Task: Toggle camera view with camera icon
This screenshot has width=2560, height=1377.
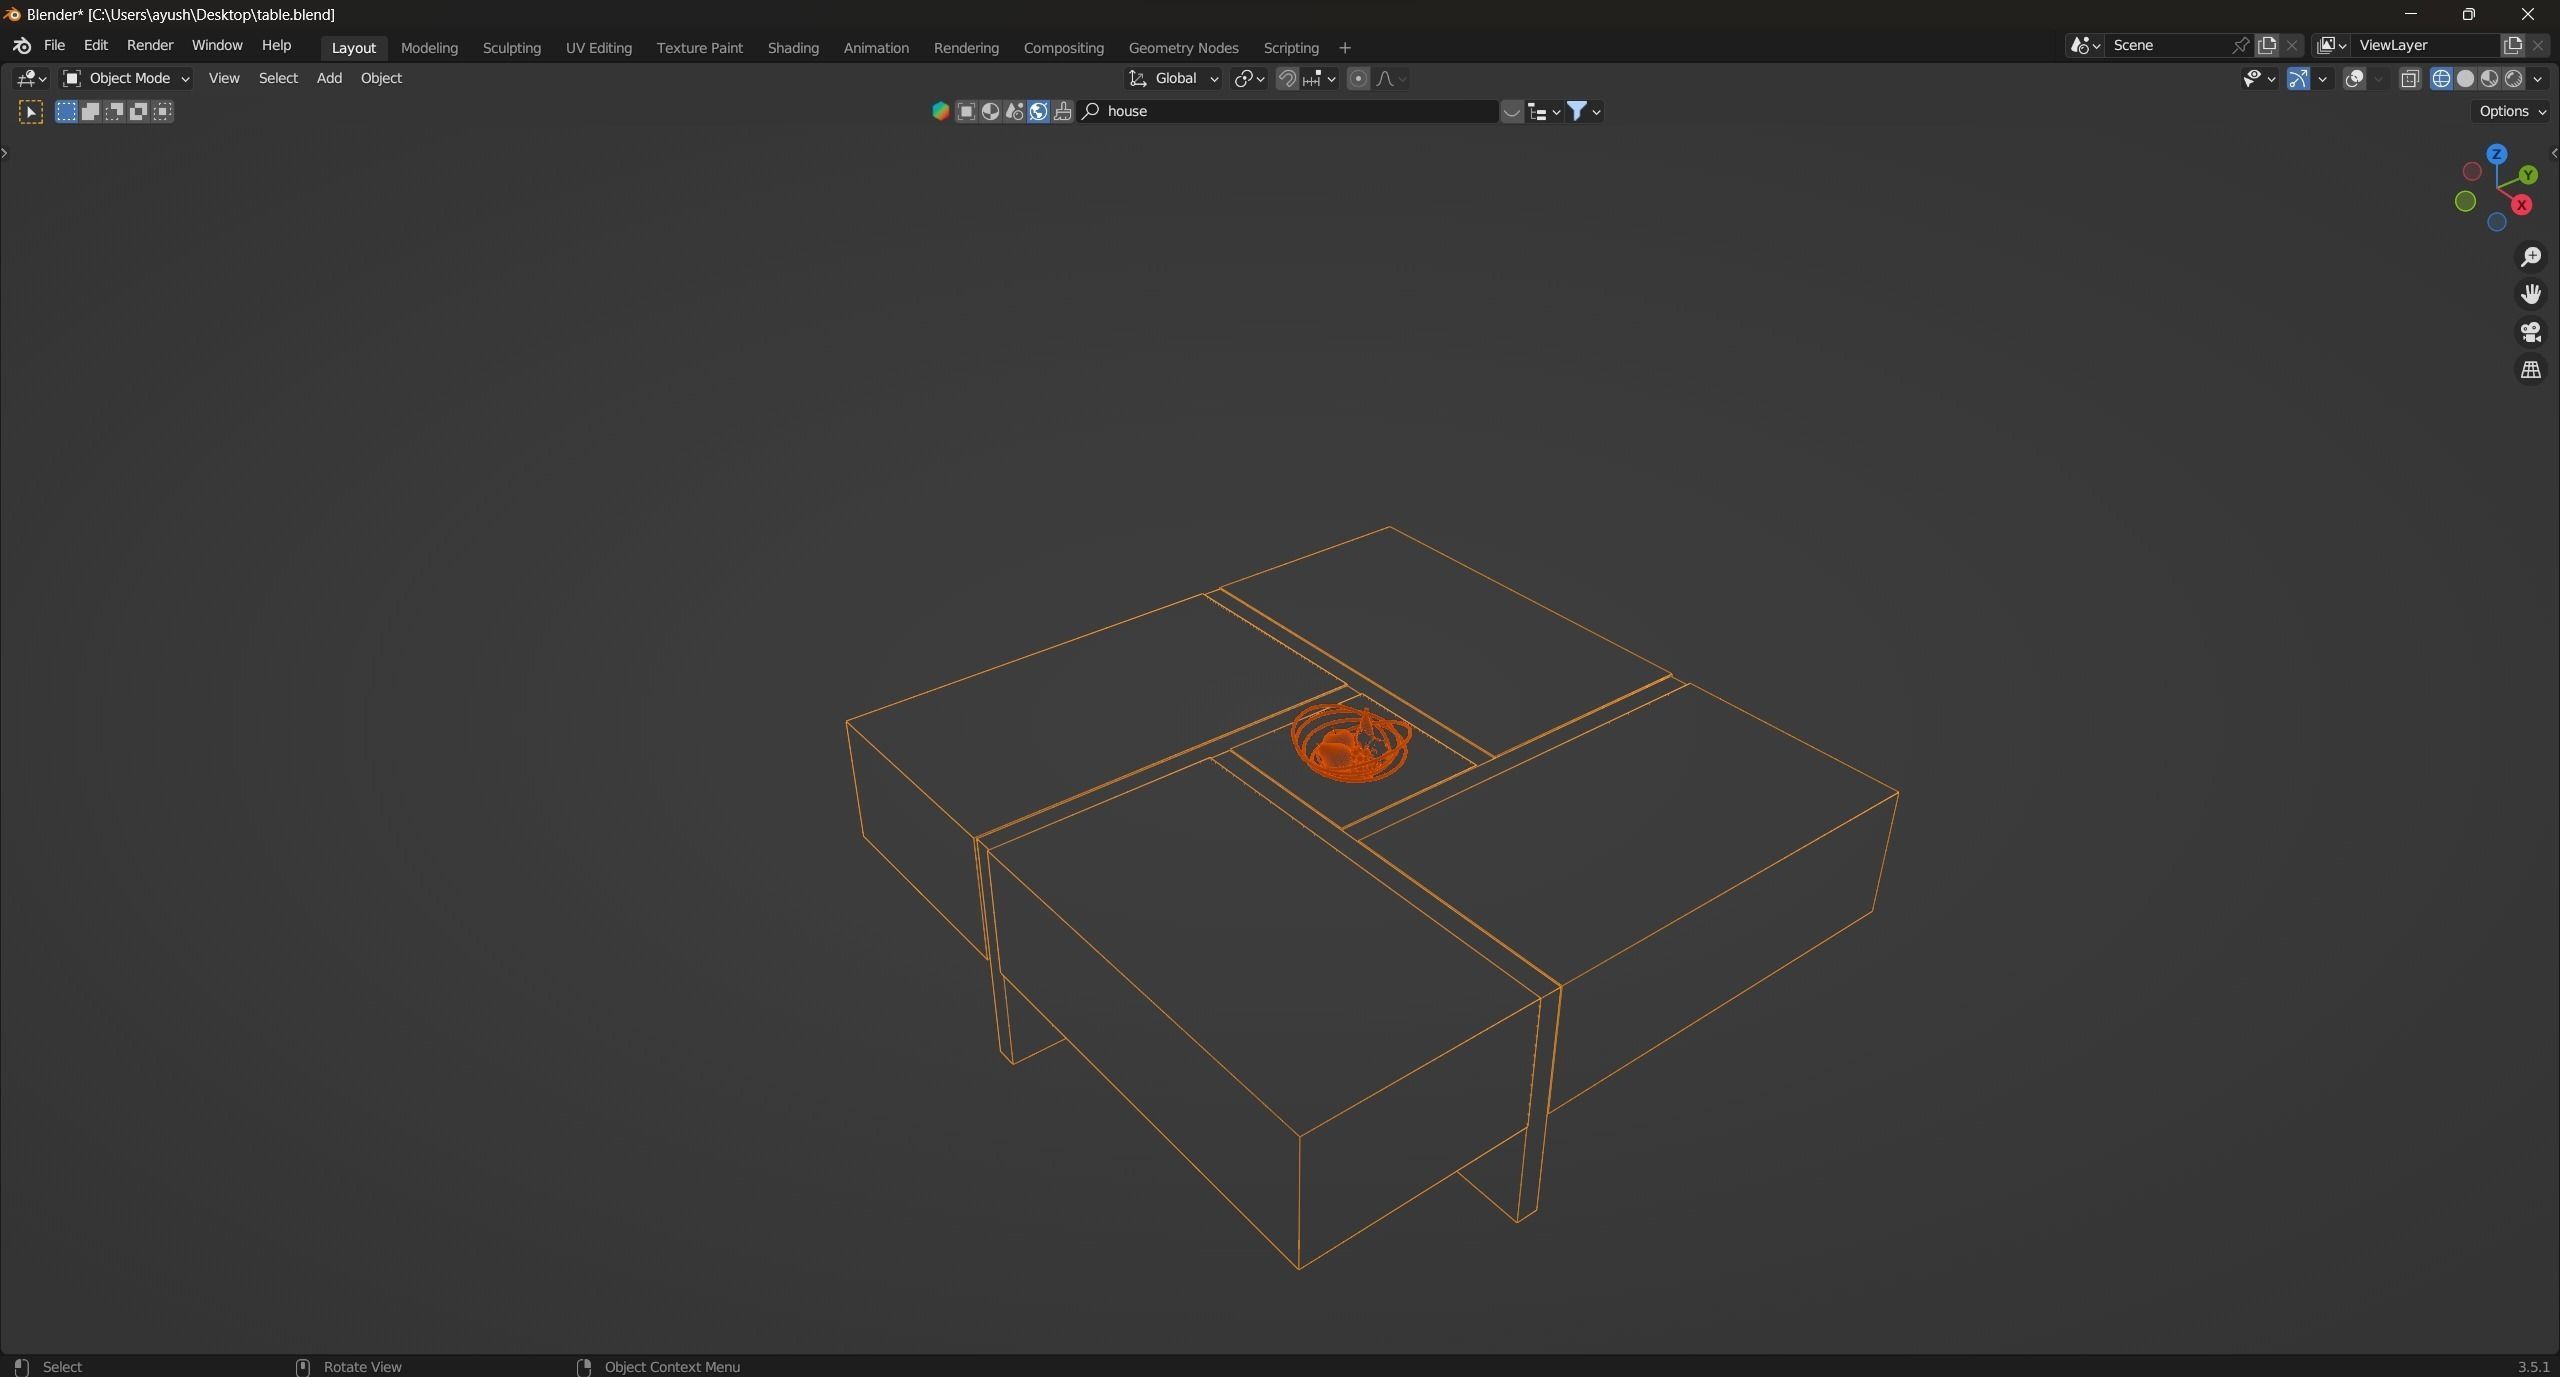Action: [2530, 332]
